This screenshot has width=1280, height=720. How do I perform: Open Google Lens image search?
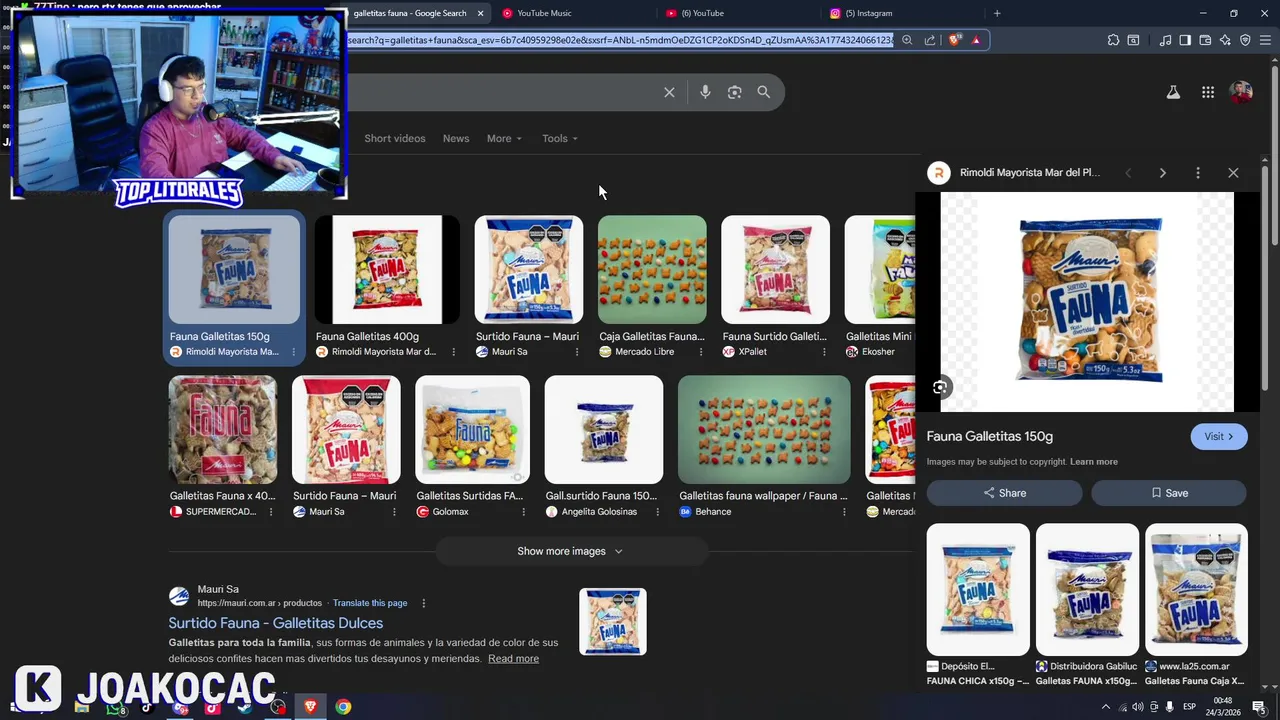734,92
